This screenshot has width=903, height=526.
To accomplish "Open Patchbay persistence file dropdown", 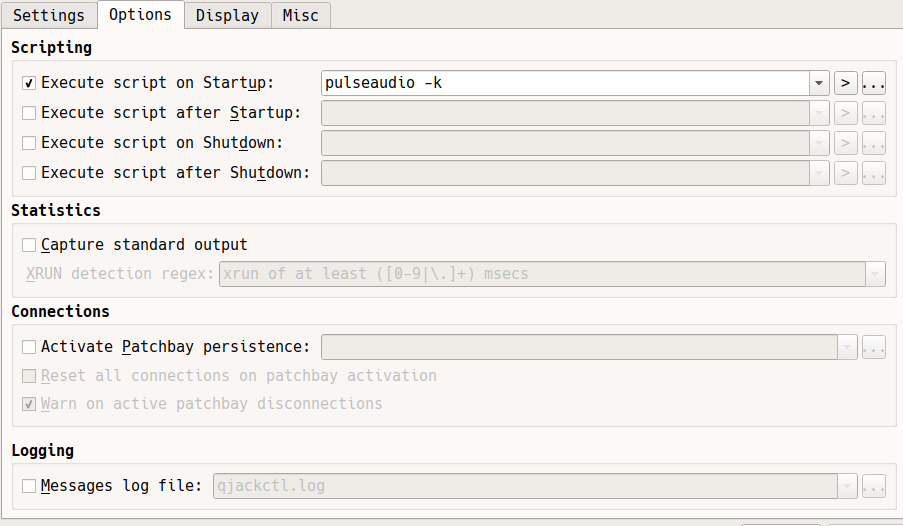I will (848, 347).
